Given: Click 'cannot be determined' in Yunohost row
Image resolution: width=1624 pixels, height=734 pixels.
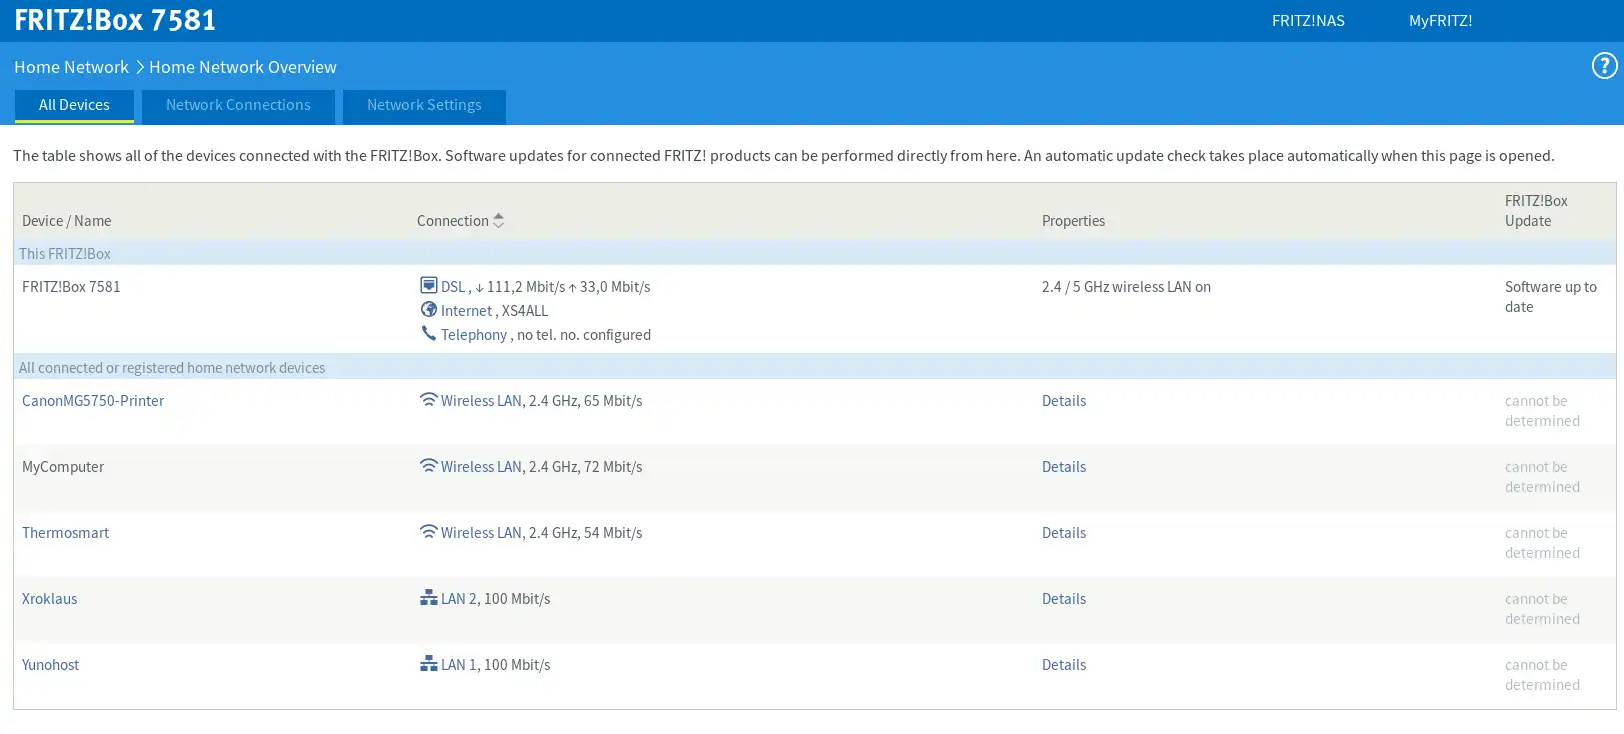Looking at the screenshot, I should [x=1542, y=675].
